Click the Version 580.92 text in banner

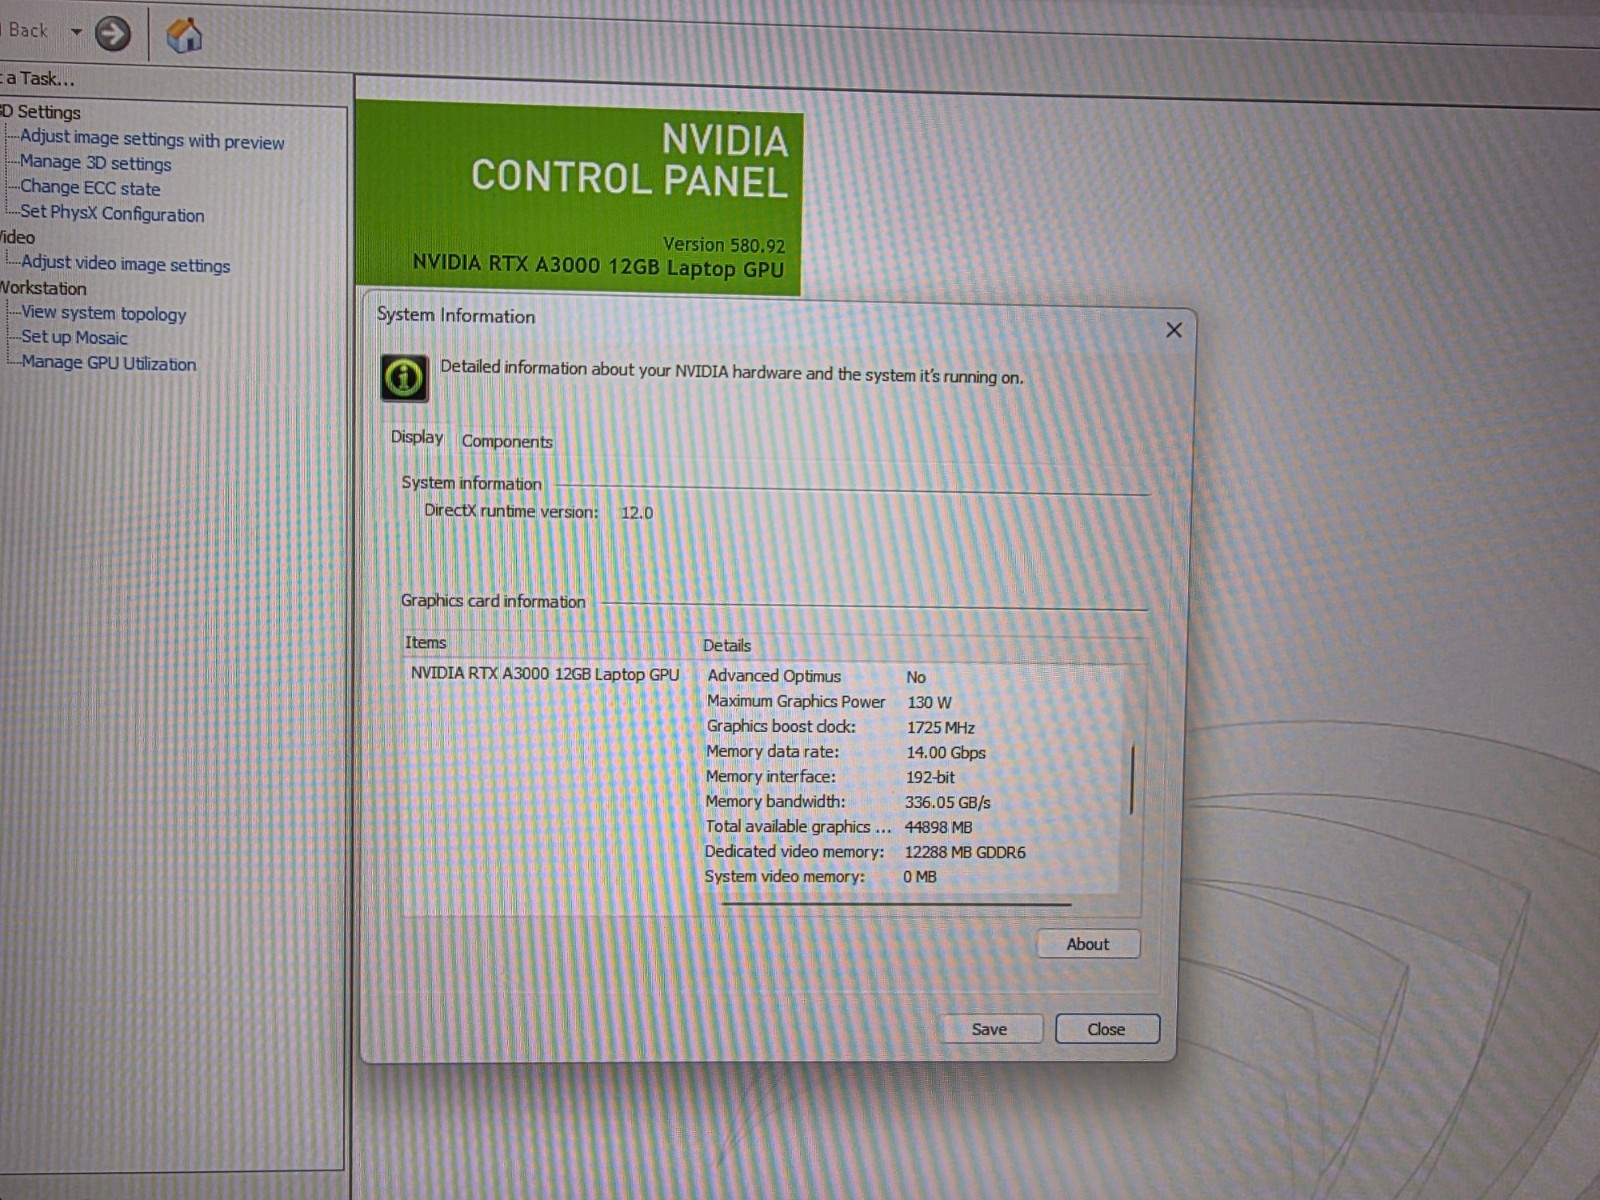click(x=724, y=245)
